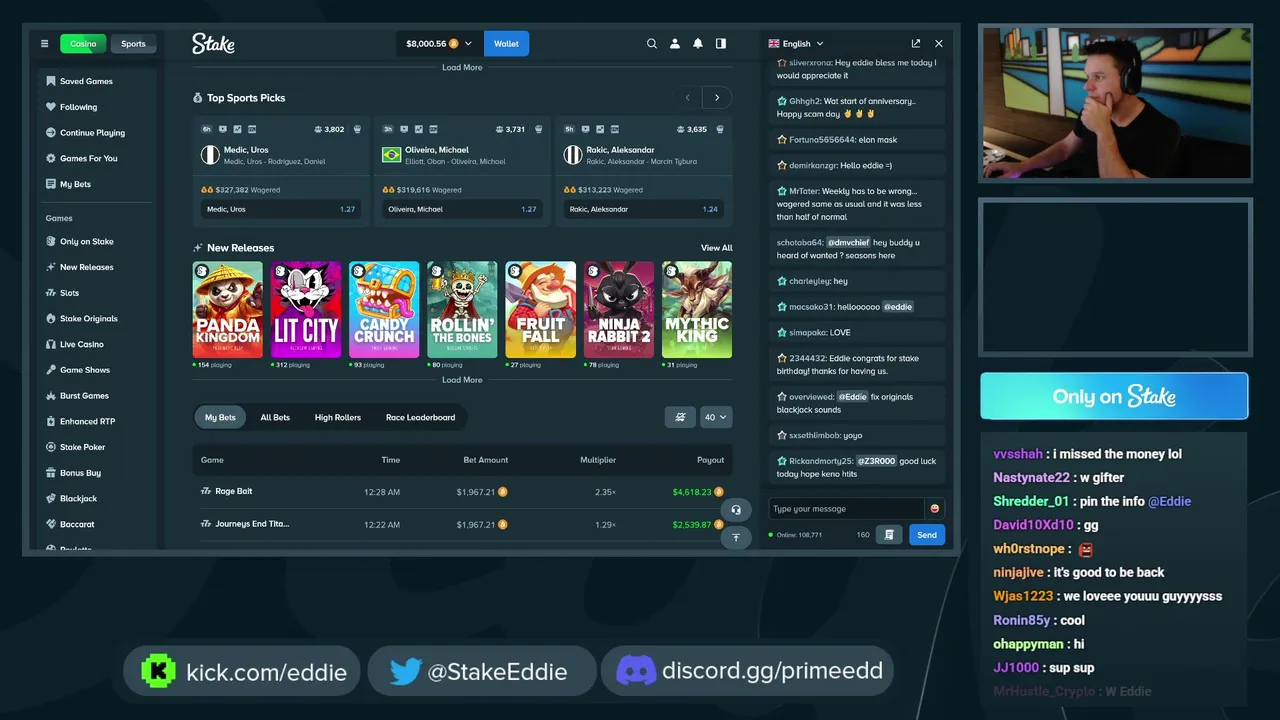
Task: Open the Journeys End Tita... bet row
Action: (462, 524)
